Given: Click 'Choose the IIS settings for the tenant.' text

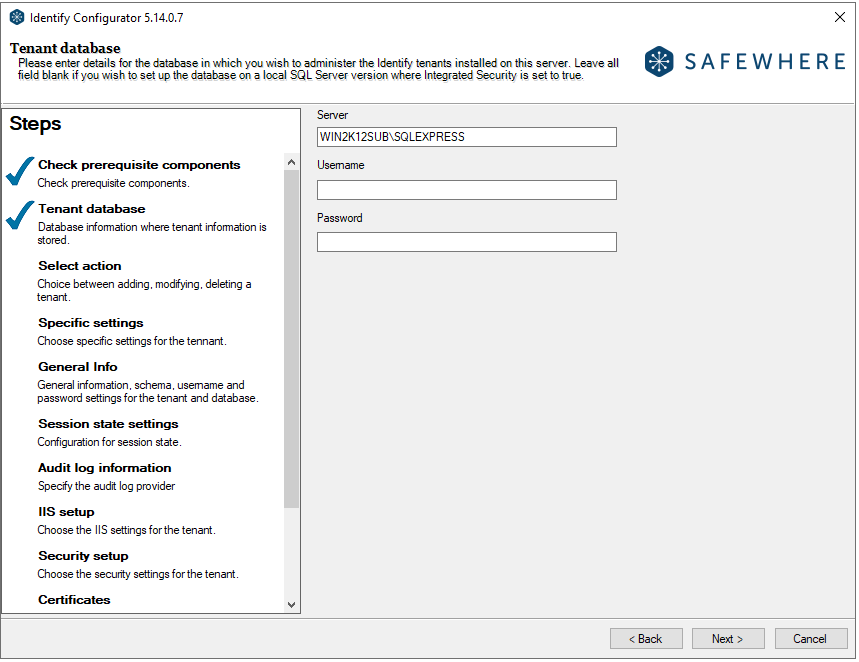Looking at the screenshot, I should tap(127, 530).
